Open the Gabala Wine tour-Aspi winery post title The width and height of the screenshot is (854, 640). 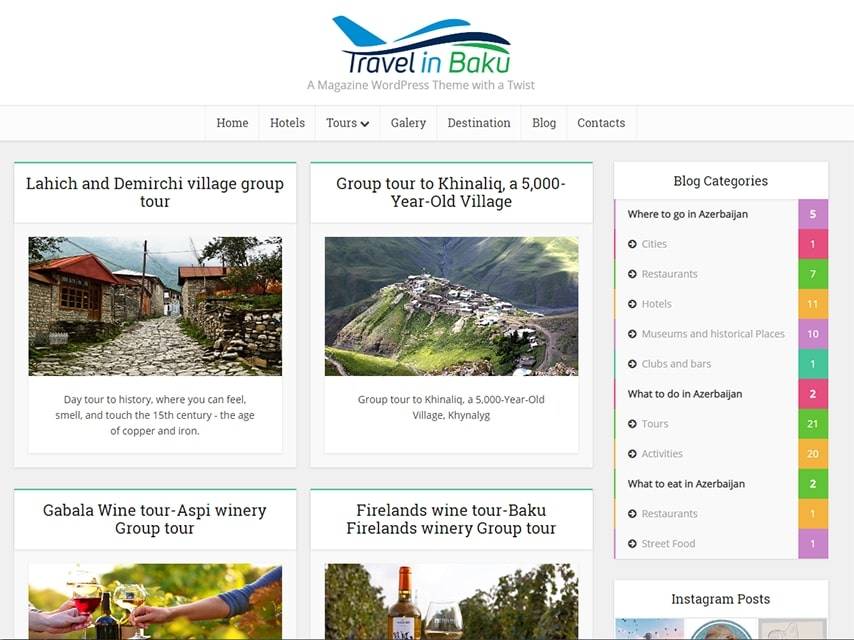click(x=155, y=519)
